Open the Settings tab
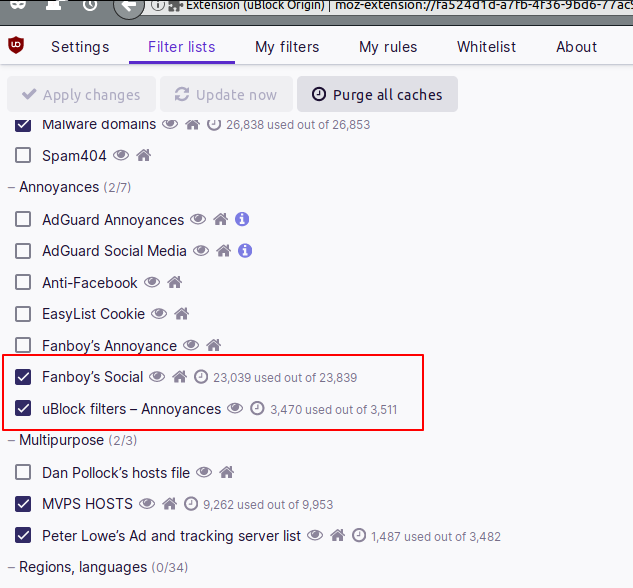The width and height of the screenshot is (633, 588). point(80,47)
